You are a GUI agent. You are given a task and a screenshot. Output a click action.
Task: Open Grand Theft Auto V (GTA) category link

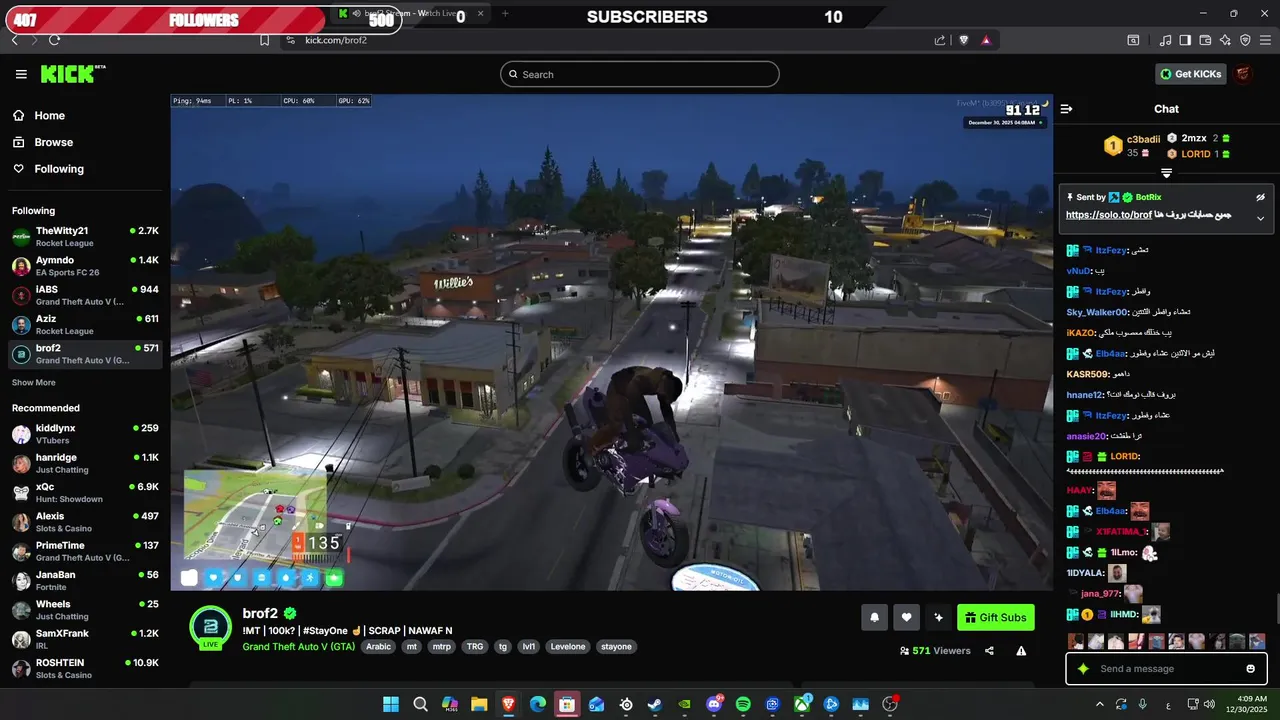(298, 646)
